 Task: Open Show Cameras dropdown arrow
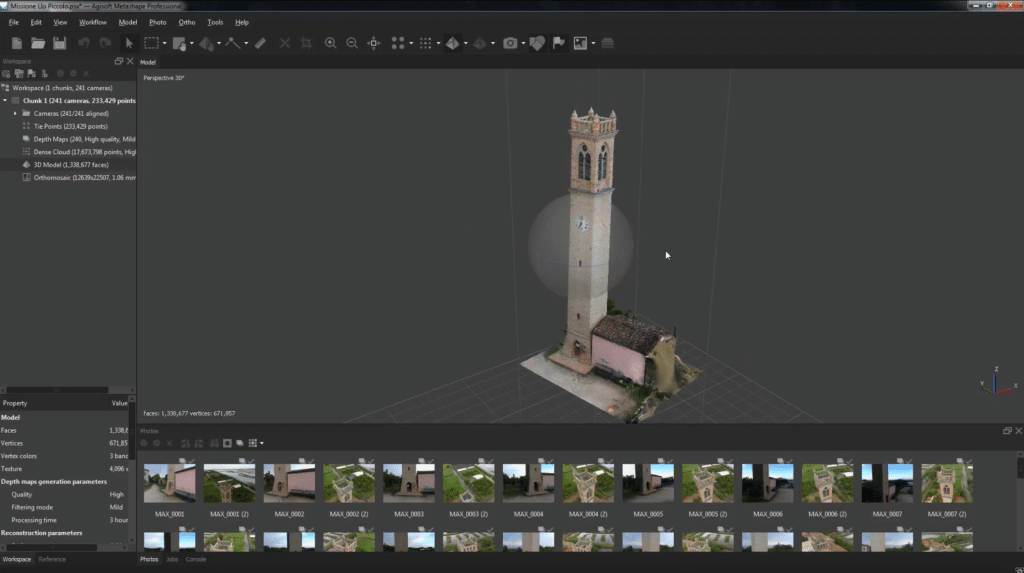(x=523, y=44)
